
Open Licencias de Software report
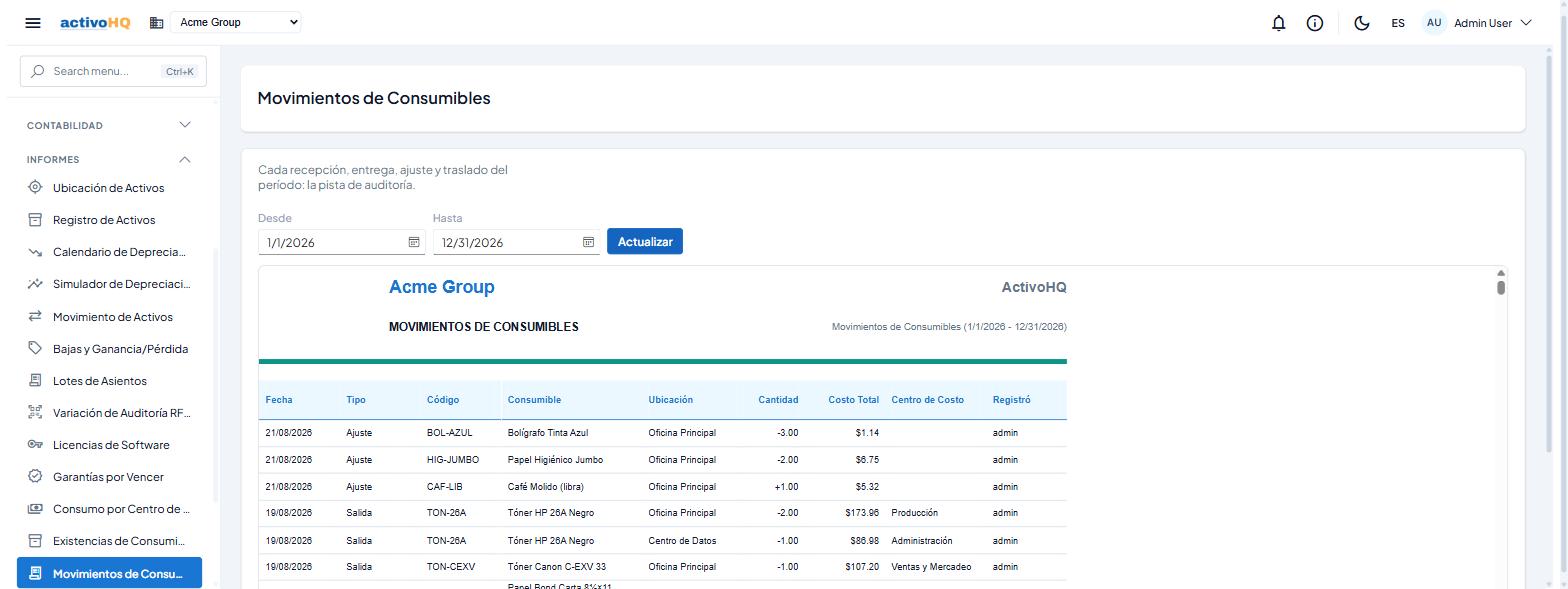[x=111, y=445]
